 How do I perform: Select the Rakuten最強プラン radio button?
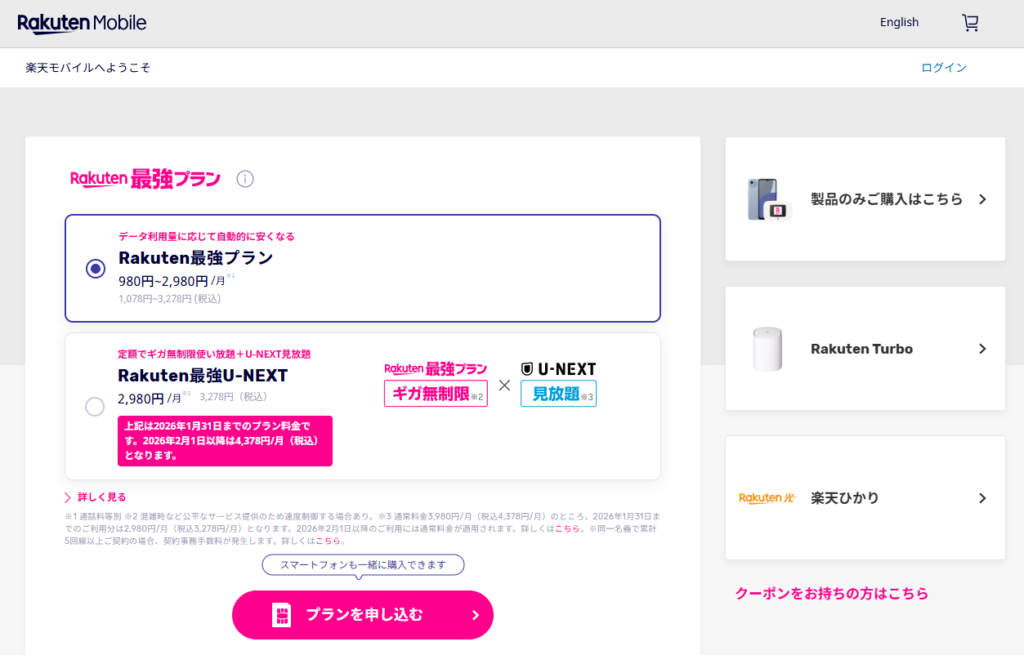pos(95,268)
